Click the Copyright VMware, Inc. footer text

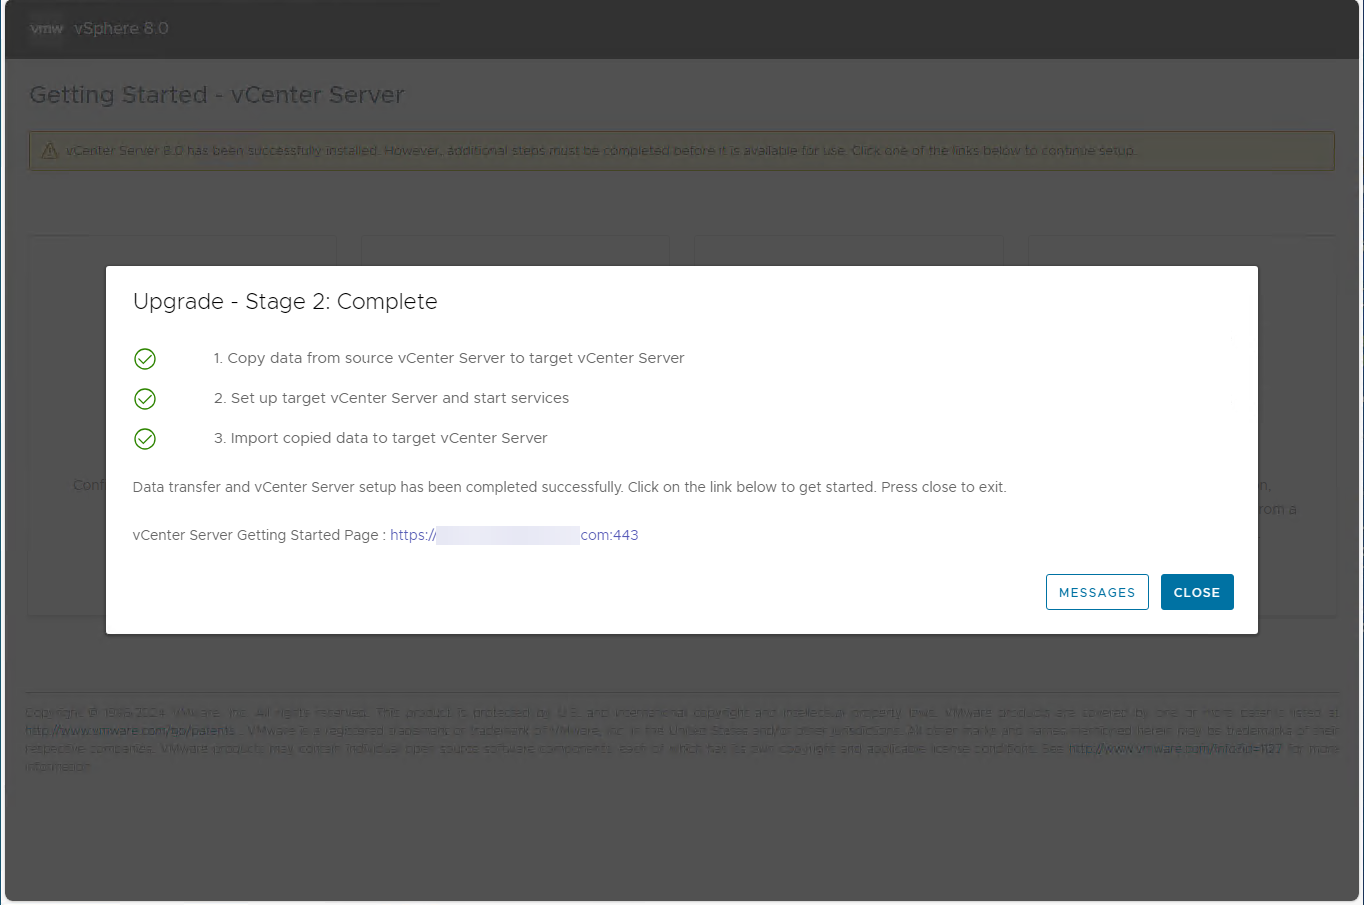point(682,740)
